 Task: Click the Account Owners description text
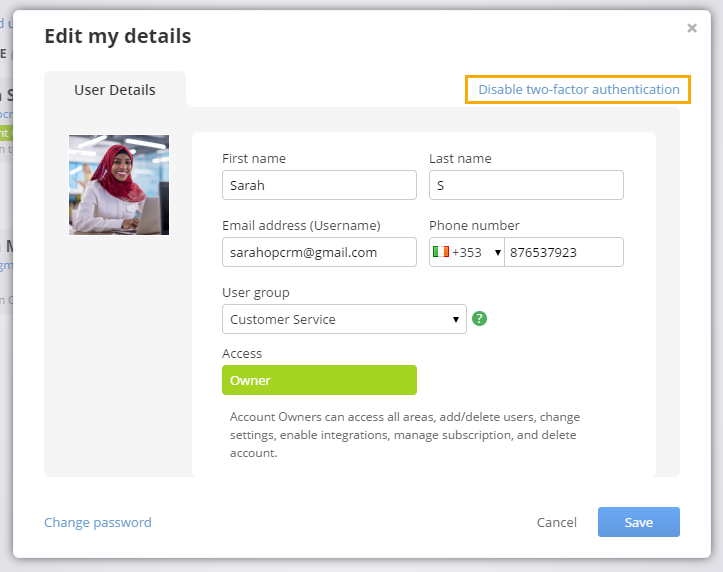tap(405, 435)
